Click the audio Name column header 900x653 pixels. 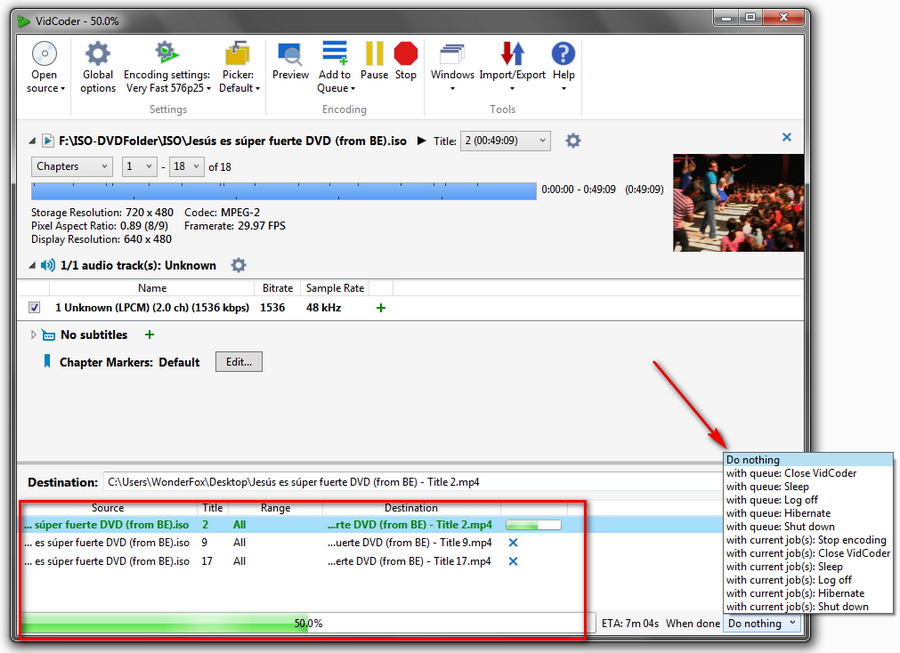152,288
